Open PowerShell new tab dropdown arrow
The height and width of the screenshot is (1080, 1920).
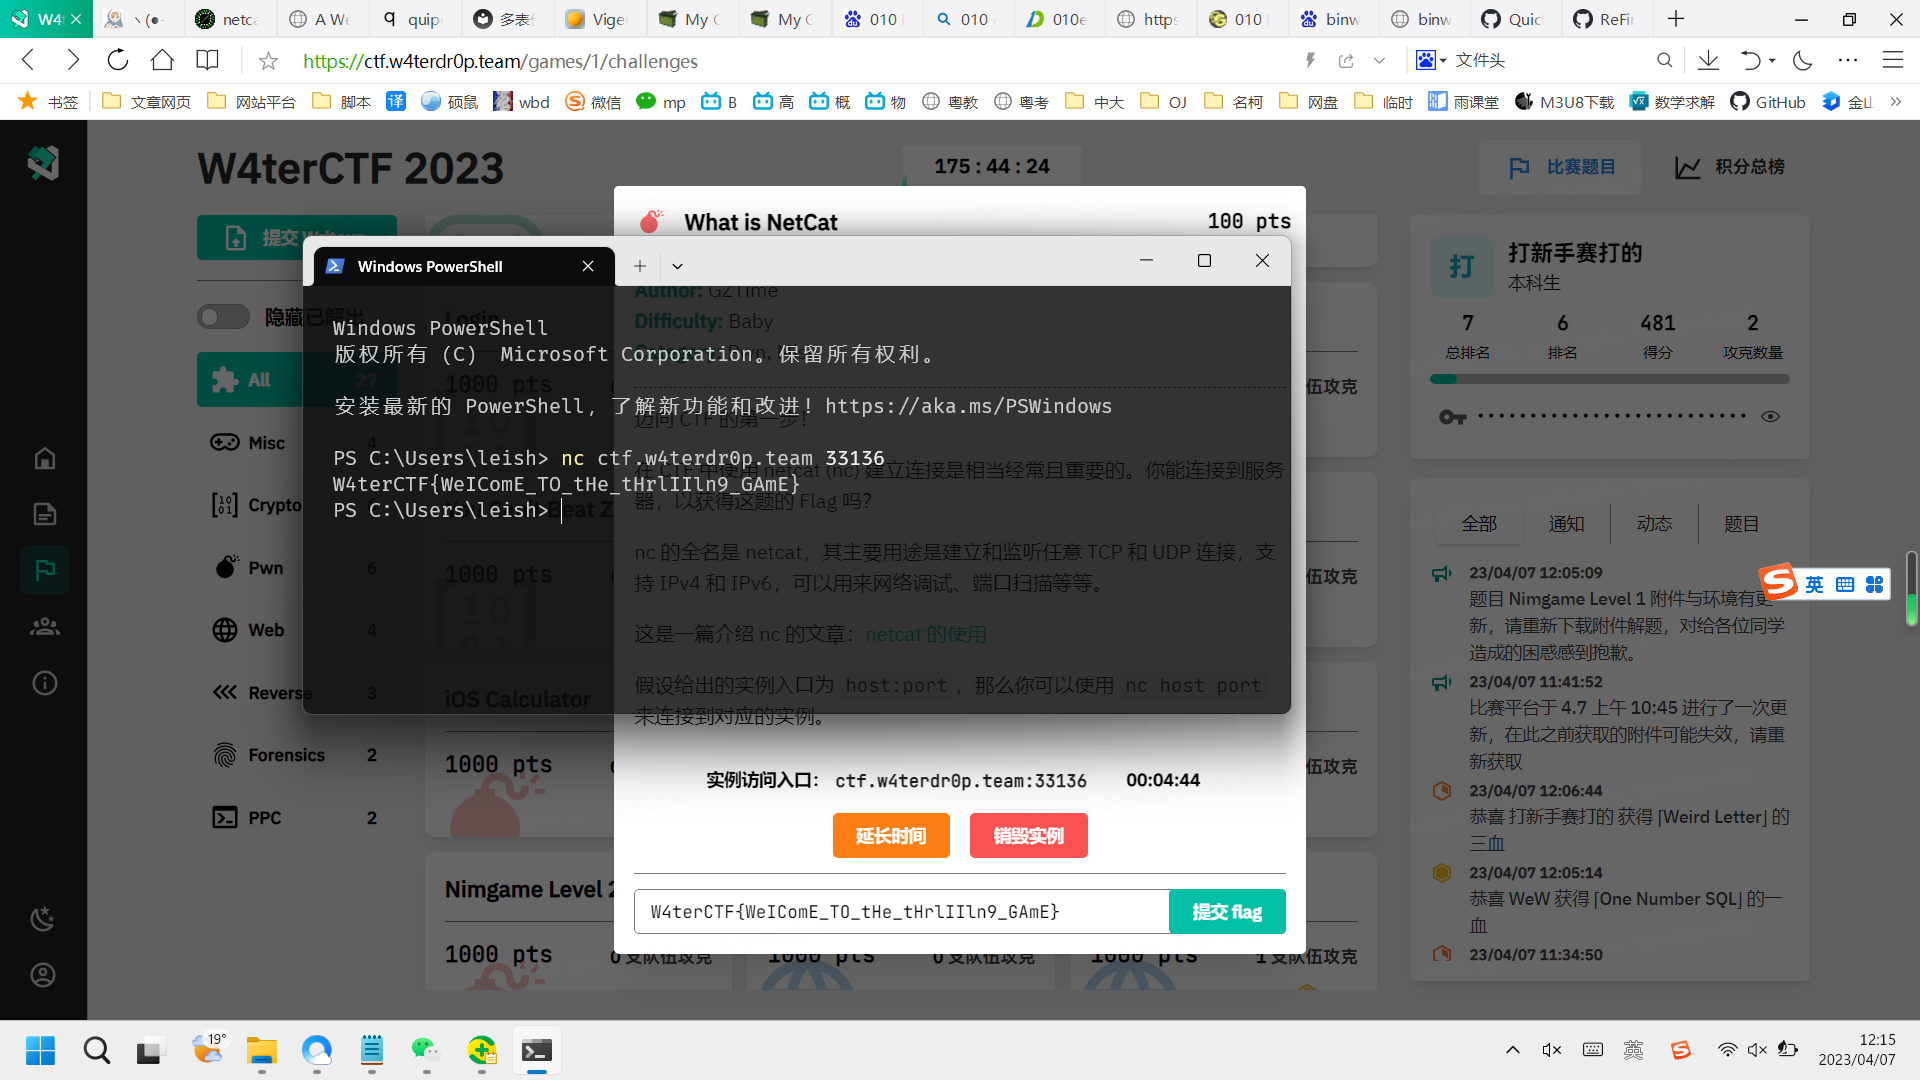[677, 266]
